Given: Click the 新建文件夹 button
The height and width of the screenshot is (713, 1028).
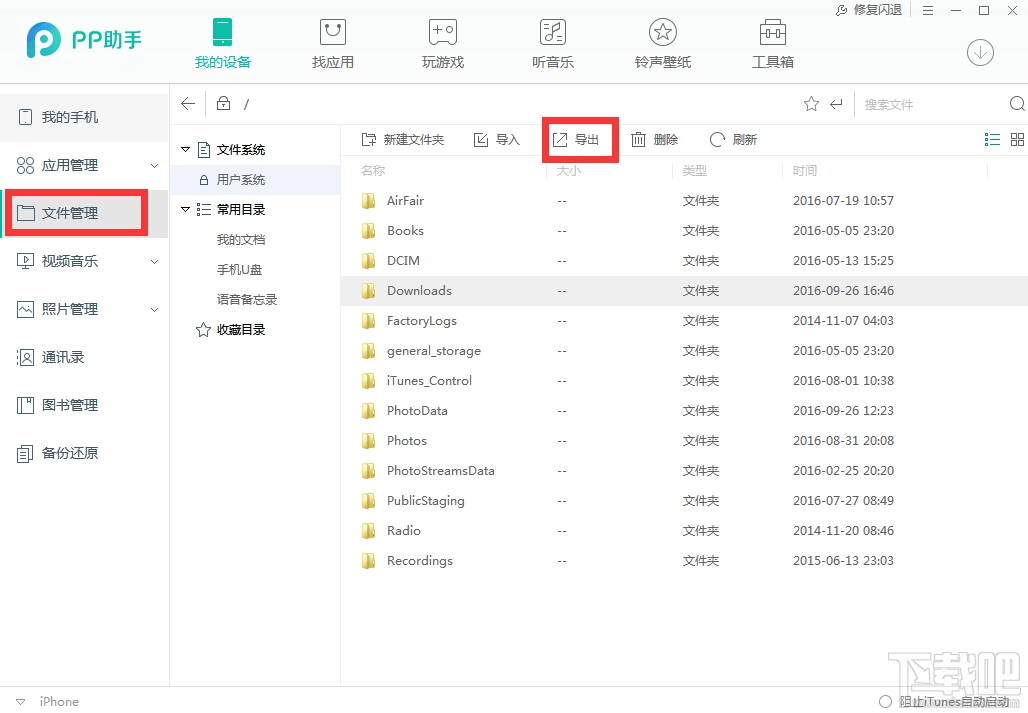Looking at the screenshot, I should [x=404, y=139].
